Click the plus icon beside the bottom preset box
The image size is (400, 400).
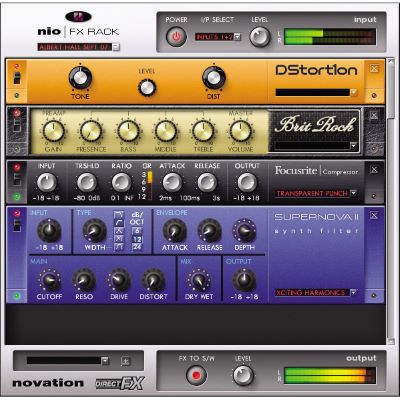click(x=126, y=361)
